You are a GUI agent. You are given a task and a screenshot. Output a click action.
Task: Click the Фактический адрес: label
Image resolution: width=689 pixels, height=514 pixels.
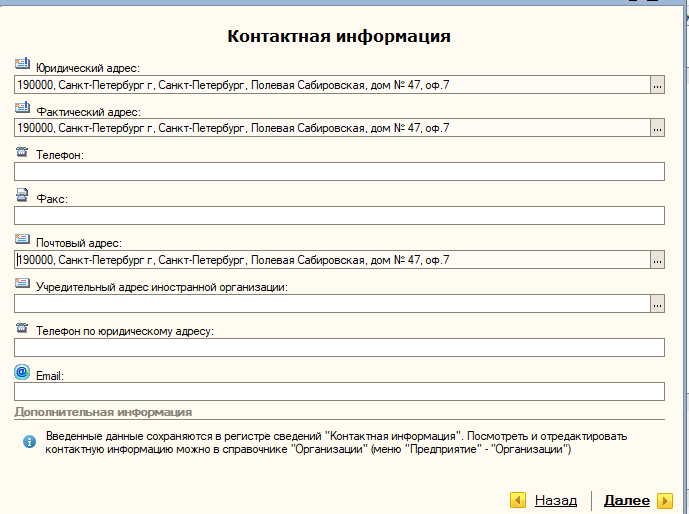[x=88, y=112]
